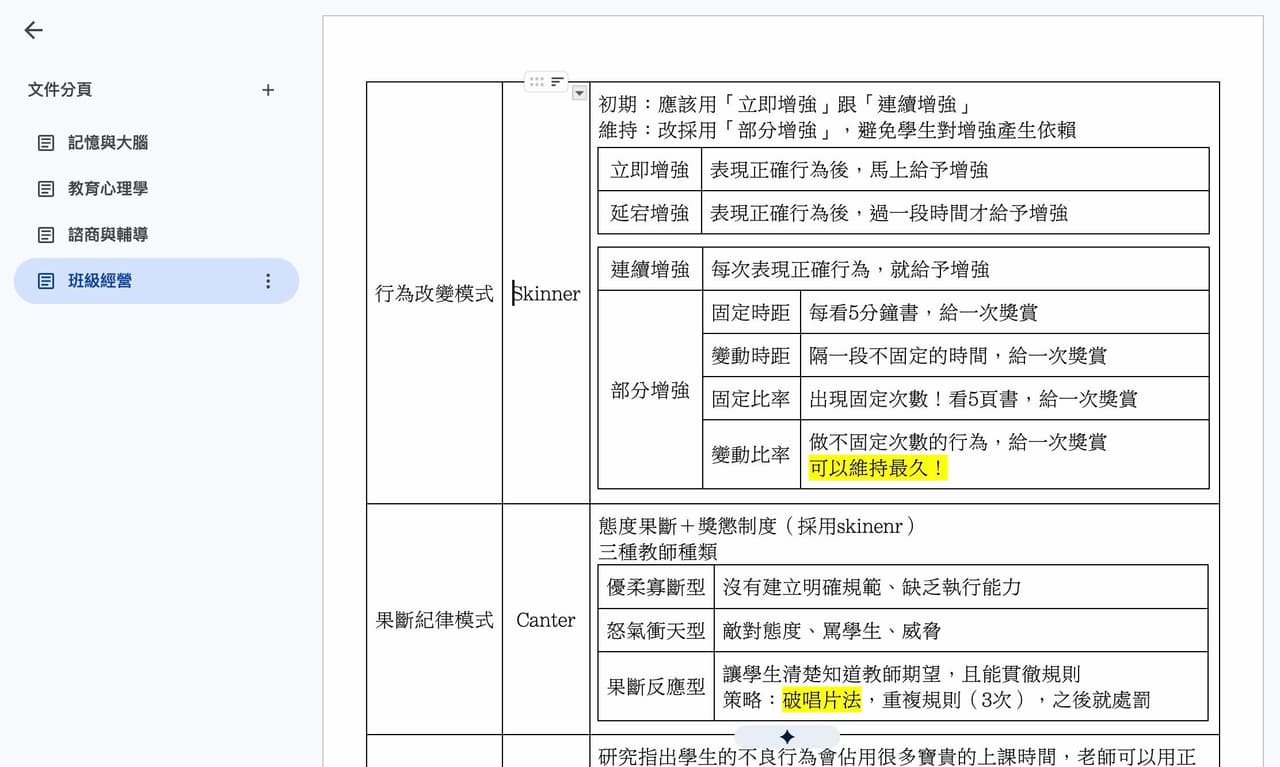Add a new document tab
The image size is (1280, 767).
pos(268,90)
